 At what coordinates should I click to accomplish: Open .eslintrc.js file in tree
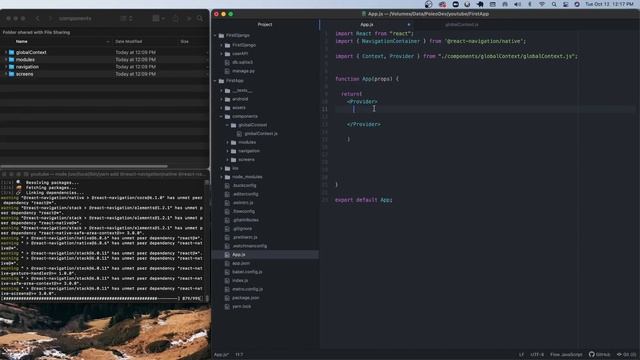click(243, 203)
